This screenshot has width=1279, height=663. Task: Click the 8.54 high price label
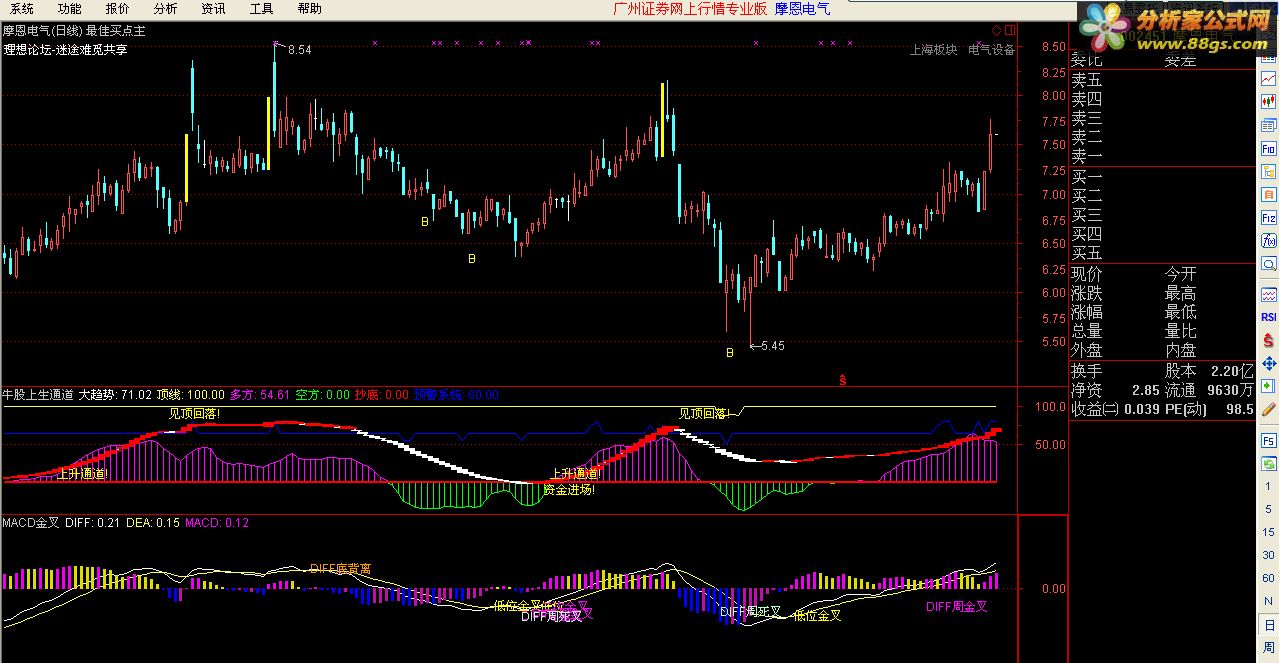[x=299, y=50]
